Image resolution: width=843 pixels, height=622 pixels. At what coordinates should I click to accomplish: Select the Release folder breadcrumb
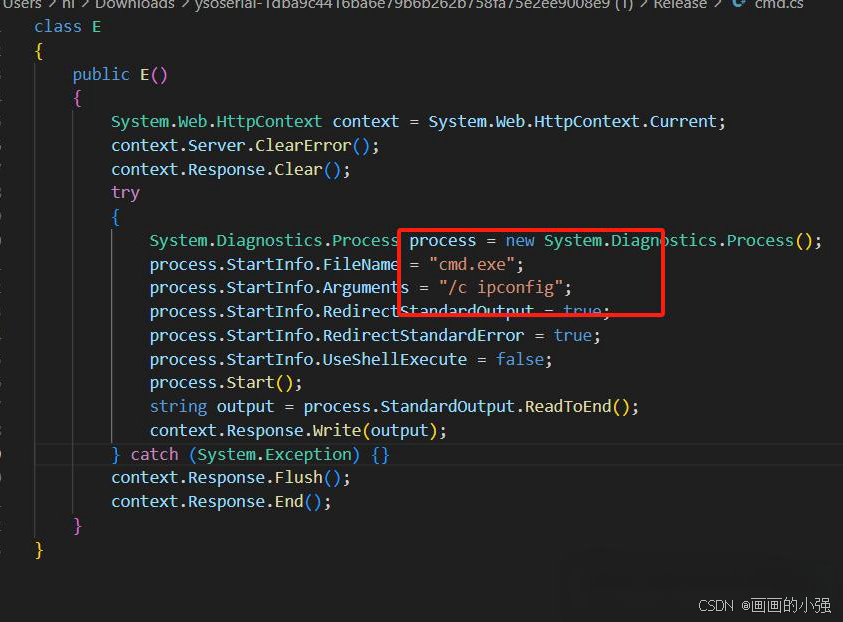coord(680,4)
